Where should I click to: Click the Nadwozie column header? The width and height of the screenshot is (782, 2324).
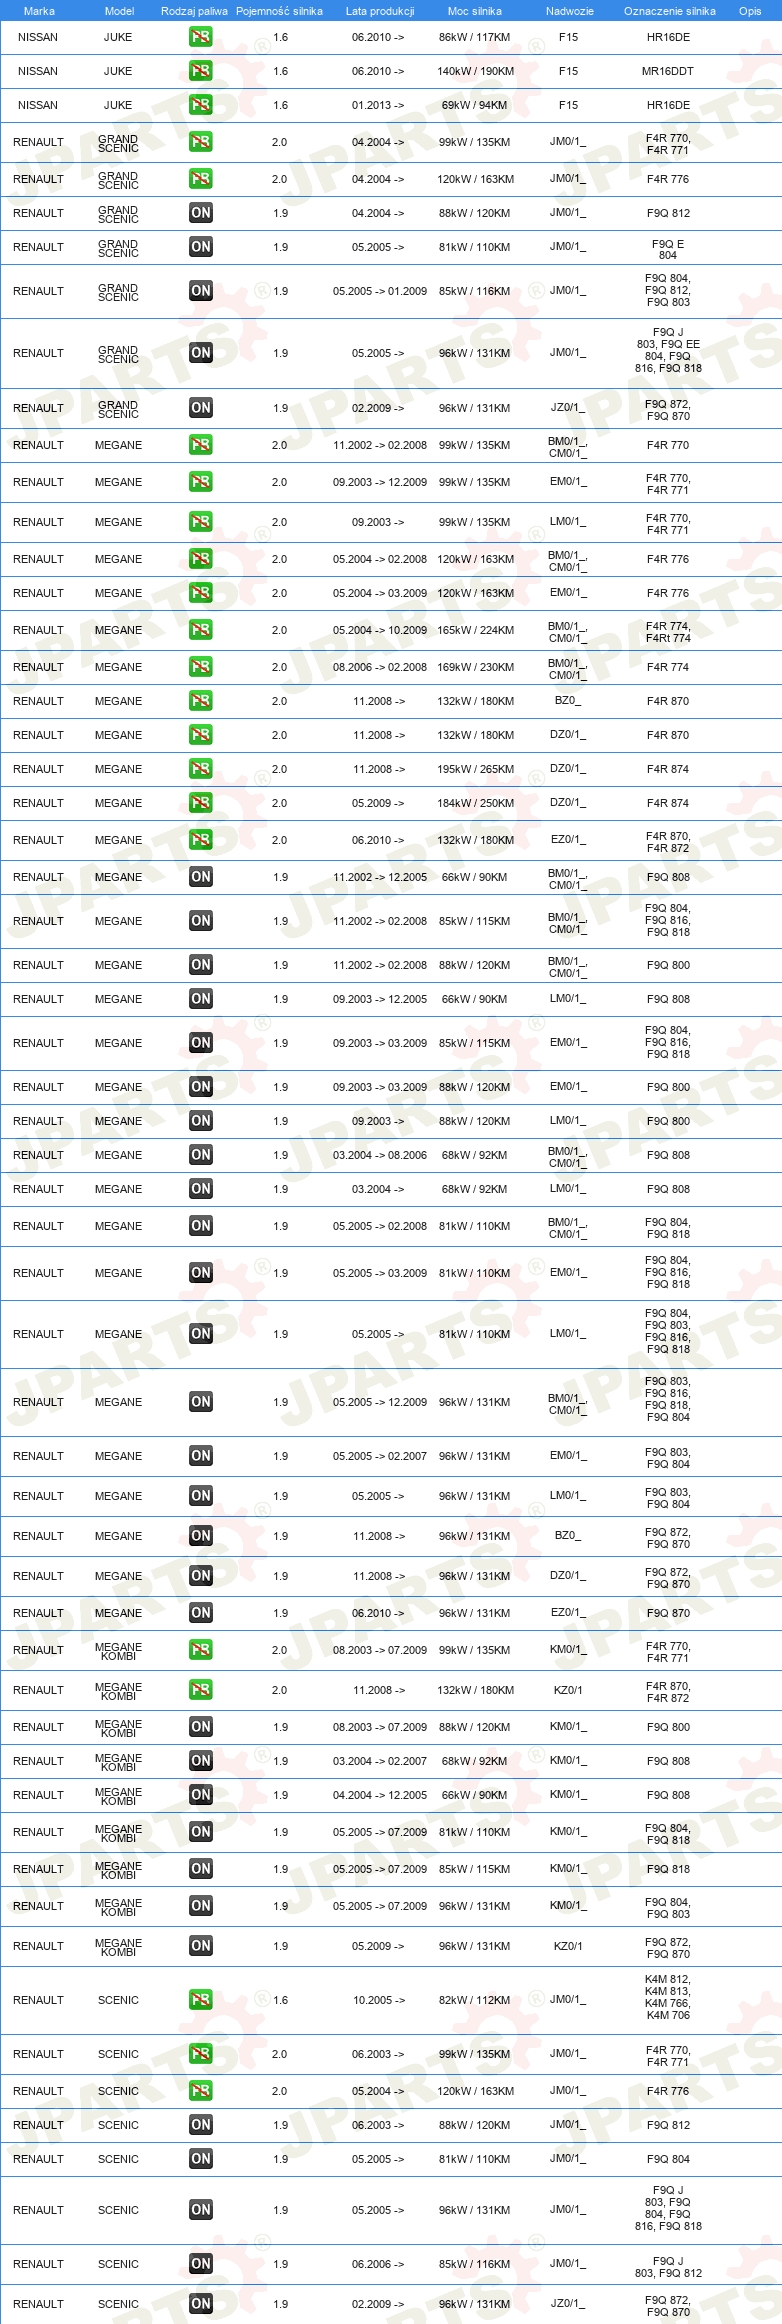570,11
